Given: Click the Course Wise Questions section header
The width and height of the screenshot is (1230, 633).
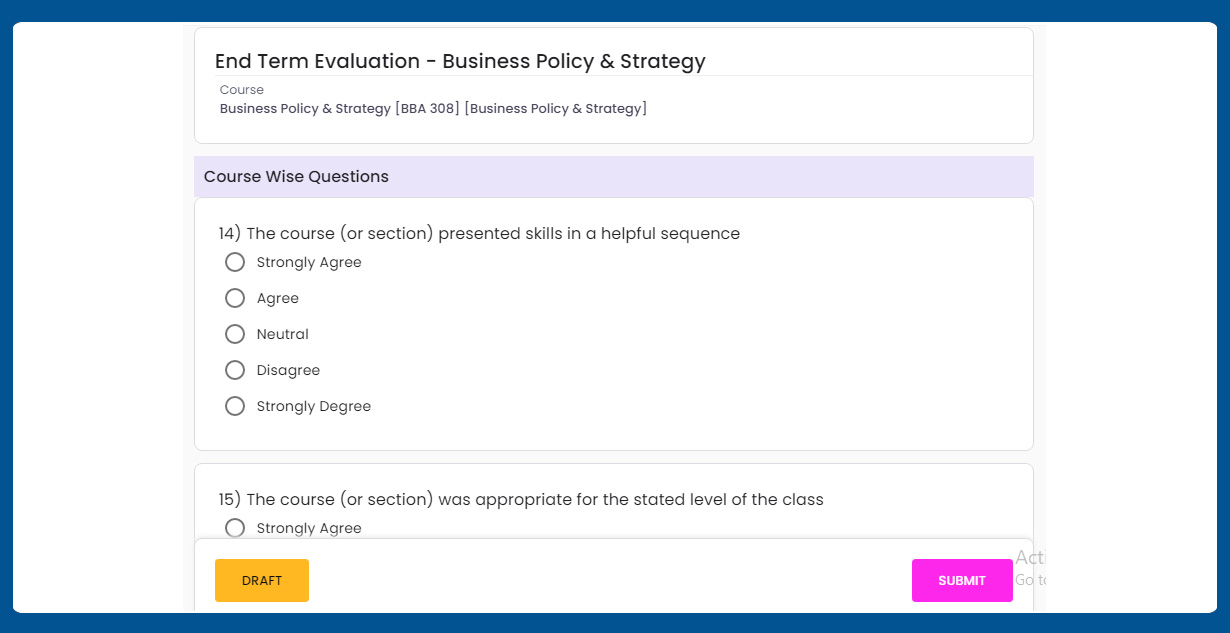Looking at the screenshot, I should point(296,176).
